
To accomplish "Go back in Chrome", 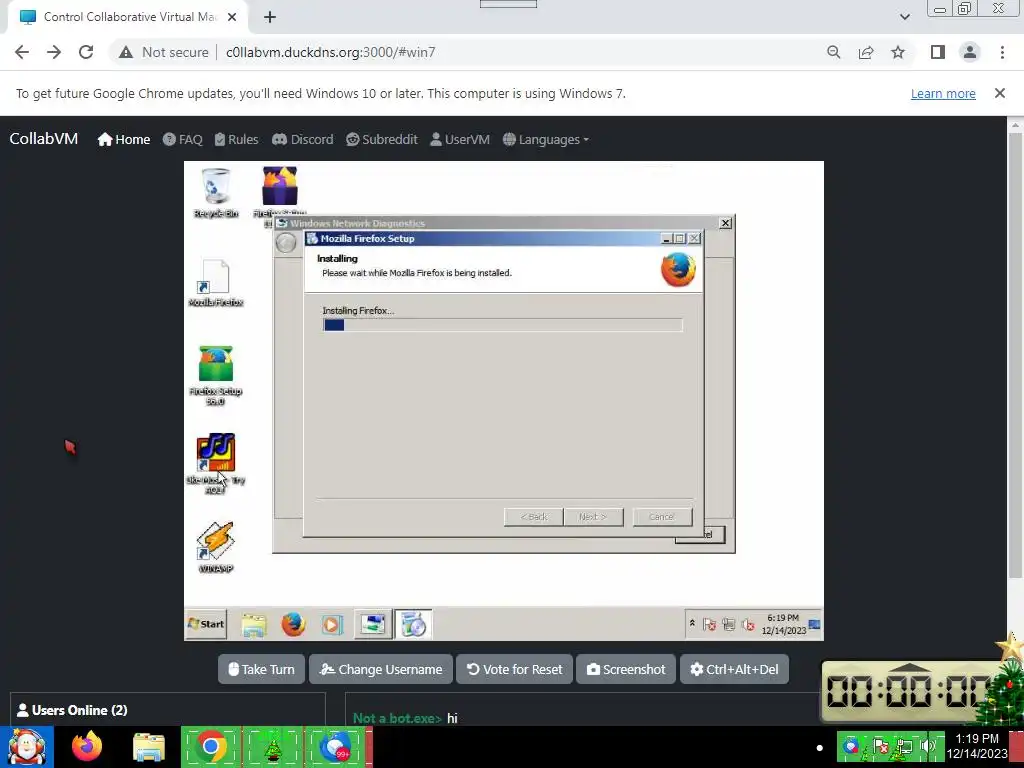I will tap(22, 52).
